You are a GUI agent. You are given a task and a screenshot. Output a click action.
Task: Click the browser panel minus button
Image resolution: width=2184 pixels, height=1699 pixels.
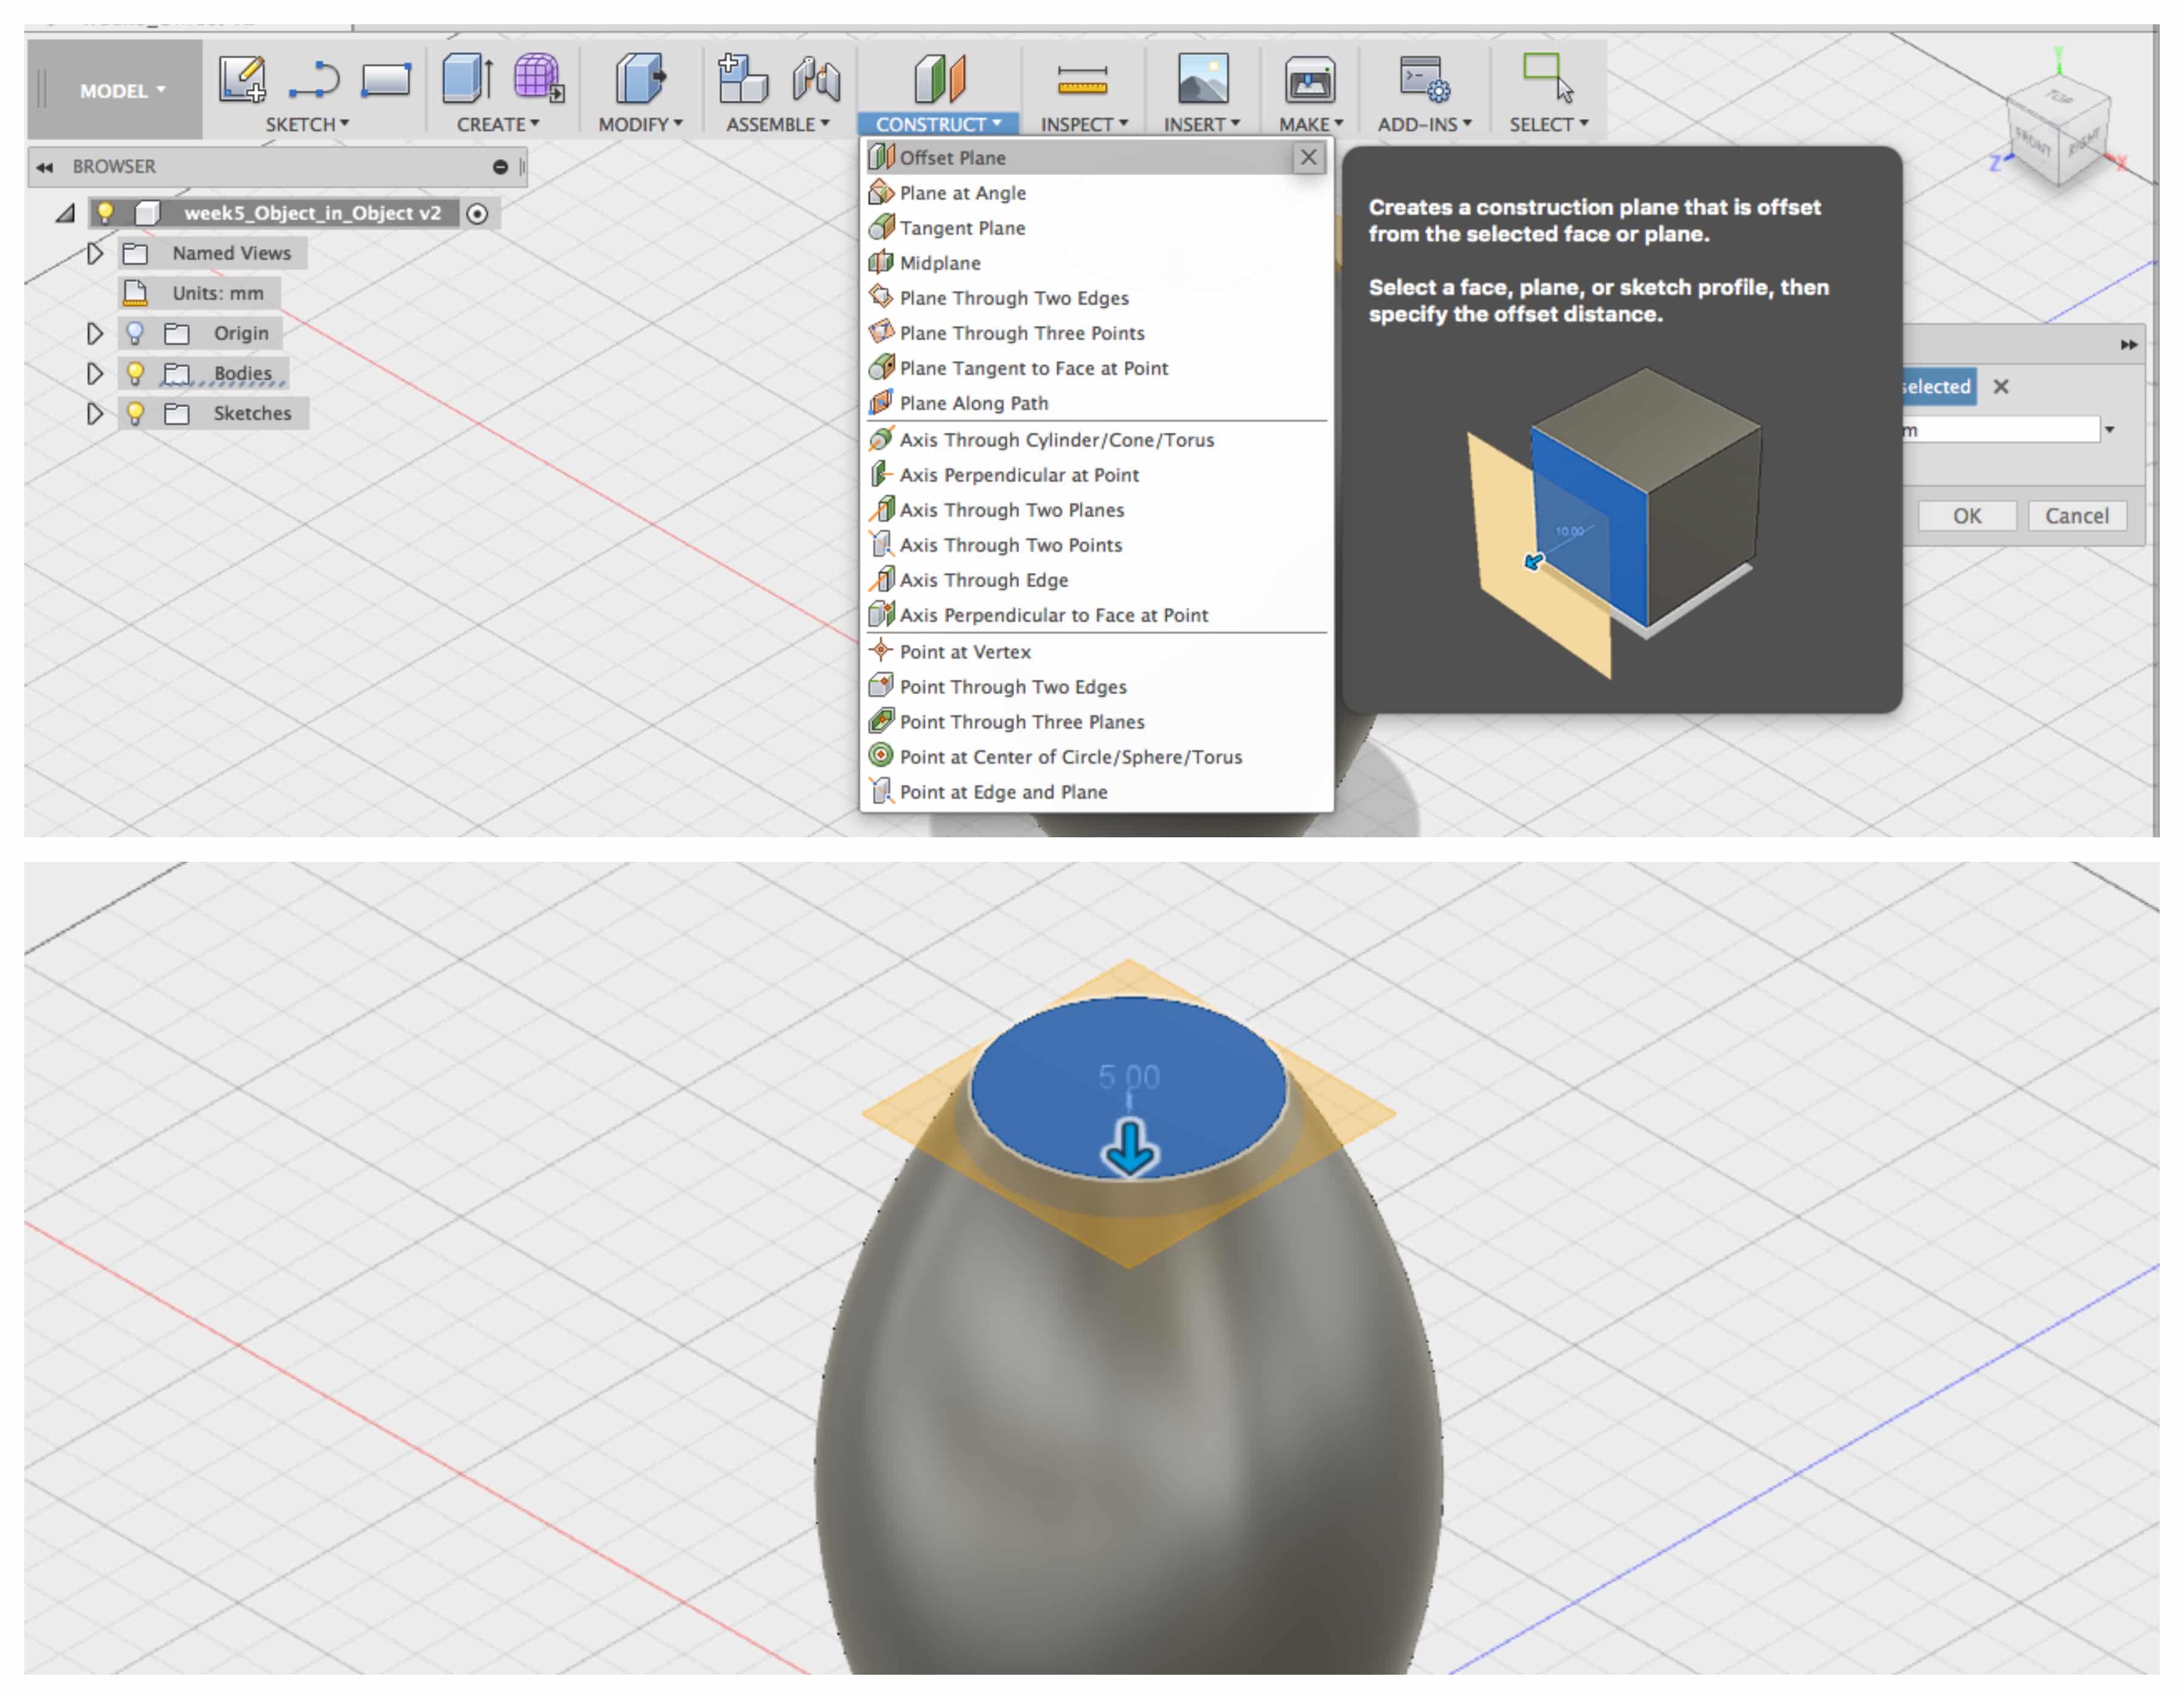click(x=500, y=167)
